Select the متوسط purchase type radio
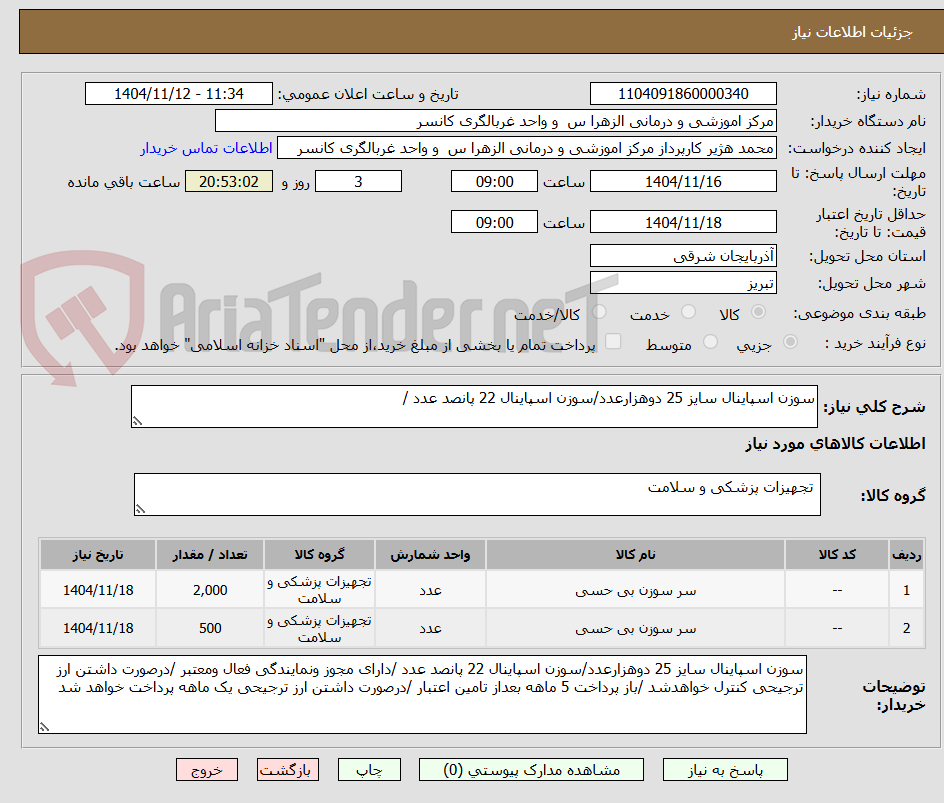Image resolution: width=944 pixels, height=803 pixels. pos(710,342)
